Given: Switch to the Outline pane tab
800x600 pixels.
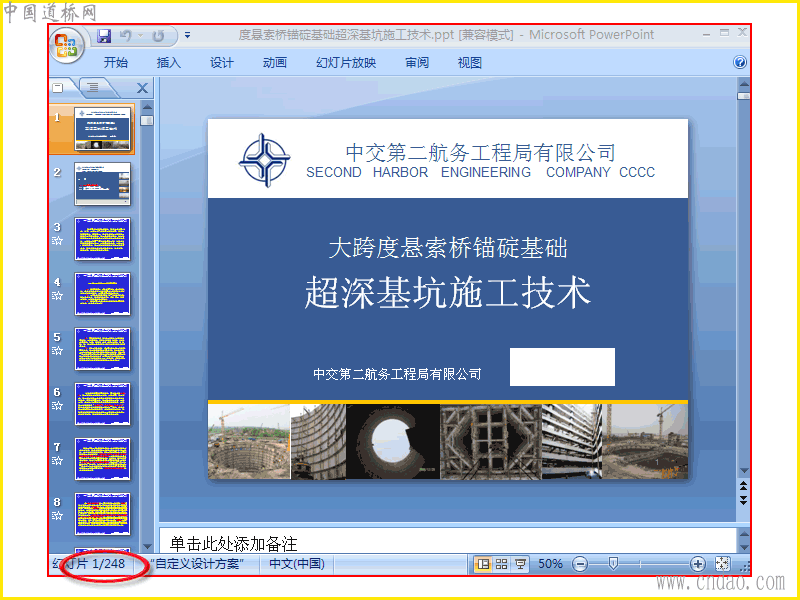Looking at the screenshot, I should pyautogui.click(x=93, y=88).
